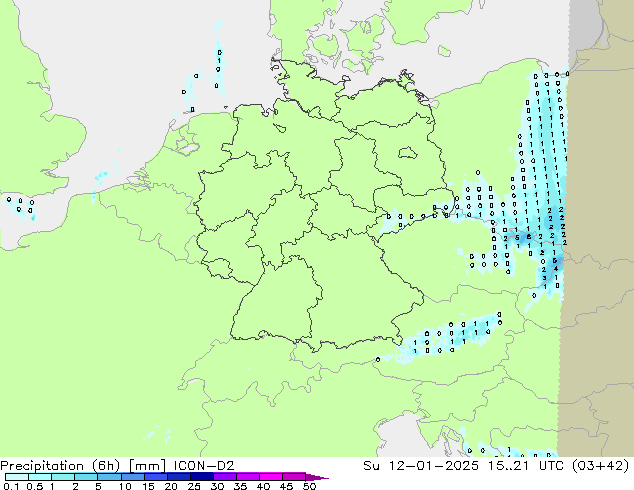Click the '0.5' legend label
The width and height of the screenshot is (634, 490).
pyautogui.click(x=35, y=486)
